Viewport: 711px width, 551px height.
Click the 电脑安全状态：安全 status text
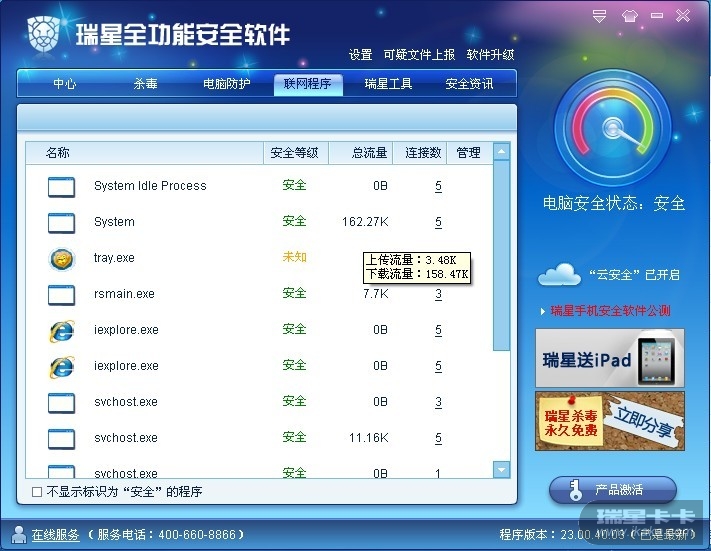[x=614, y=203]
